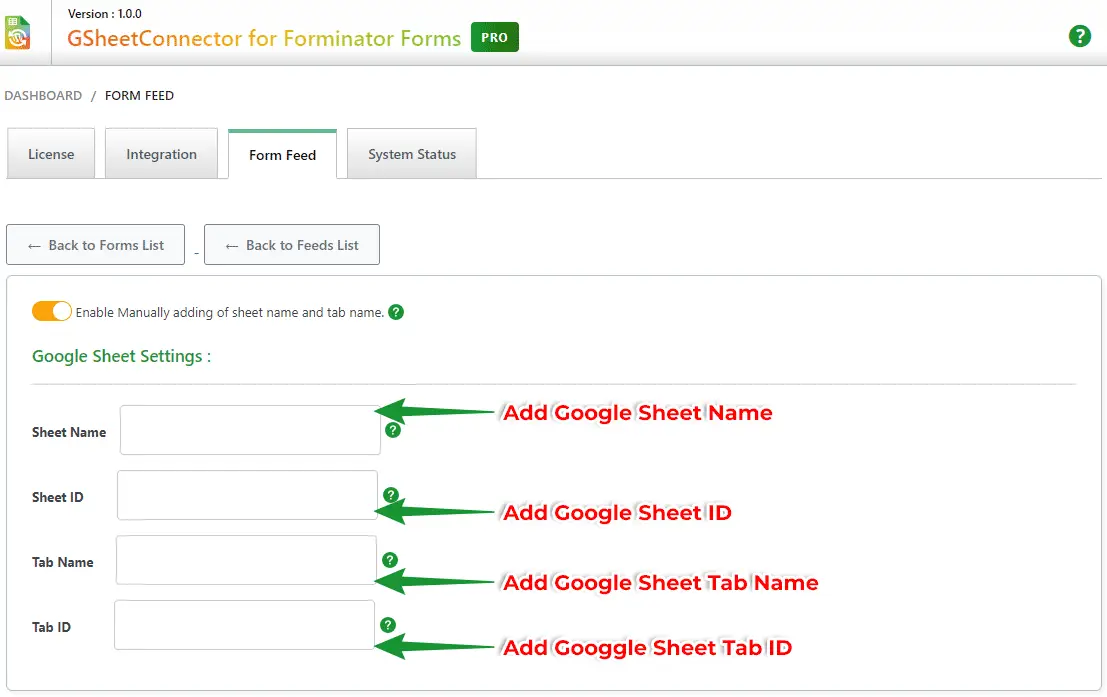1107x697 pixels.
Task: Switch to the License tab
Action: (x=51, y=155)
